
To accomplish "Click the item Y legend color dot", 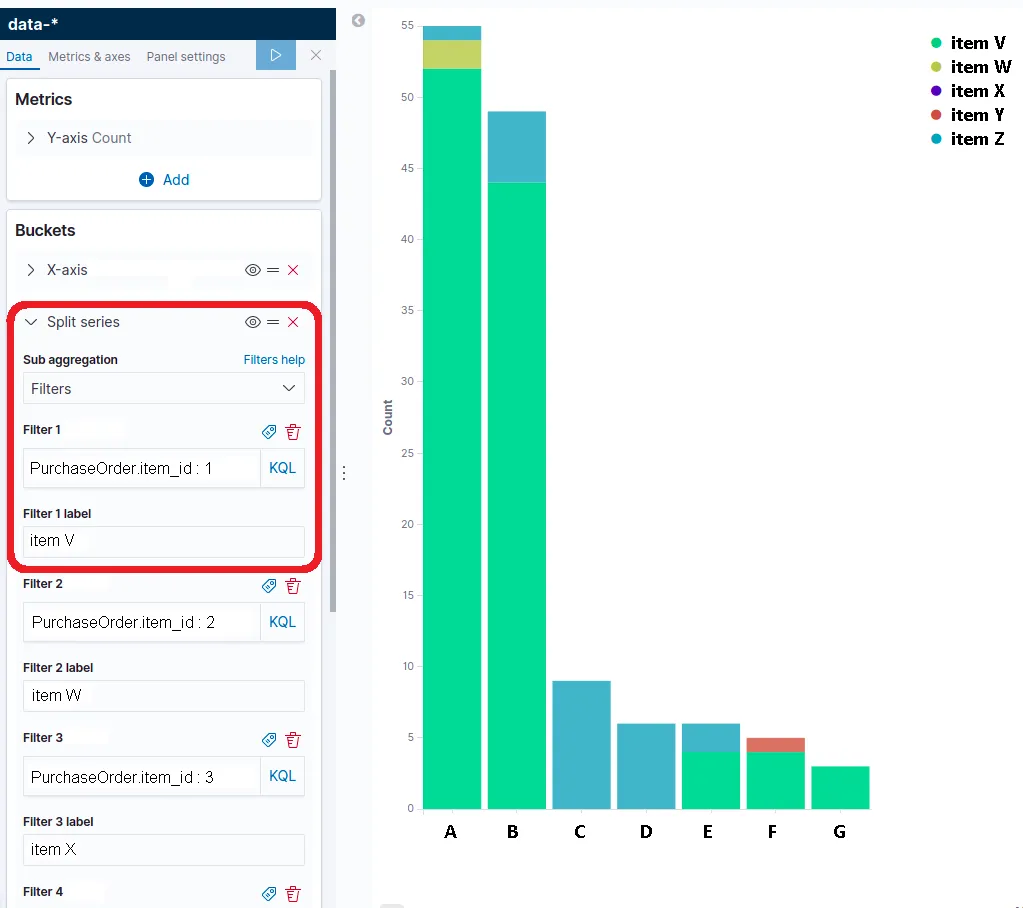I will tap(936, 115).
